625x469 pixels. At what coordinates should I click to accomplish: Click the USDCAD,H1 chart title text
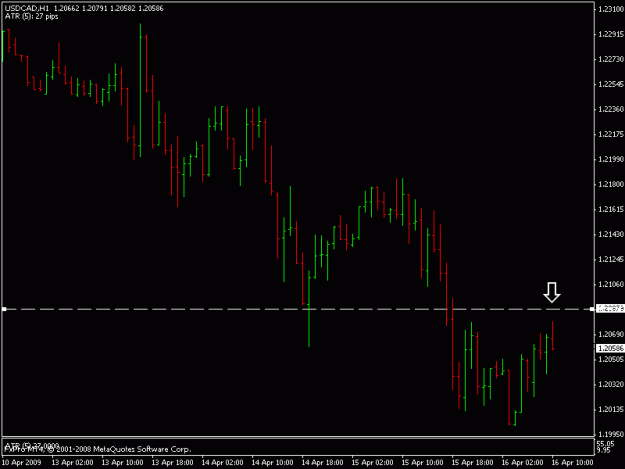[27, 8]
